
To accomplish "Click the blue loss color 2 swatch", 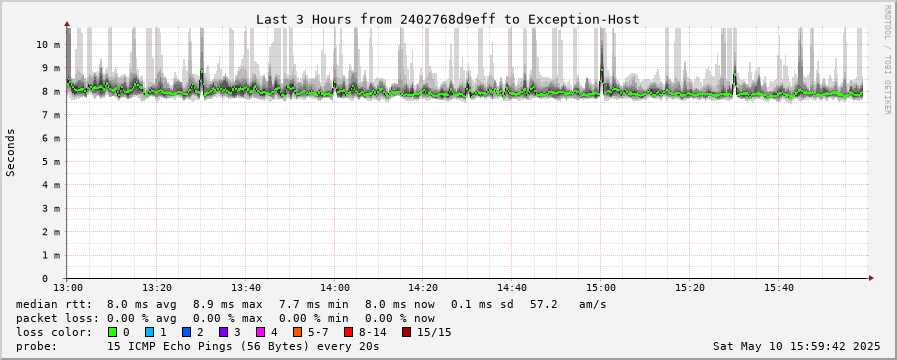I will click(x=186, y=332).
